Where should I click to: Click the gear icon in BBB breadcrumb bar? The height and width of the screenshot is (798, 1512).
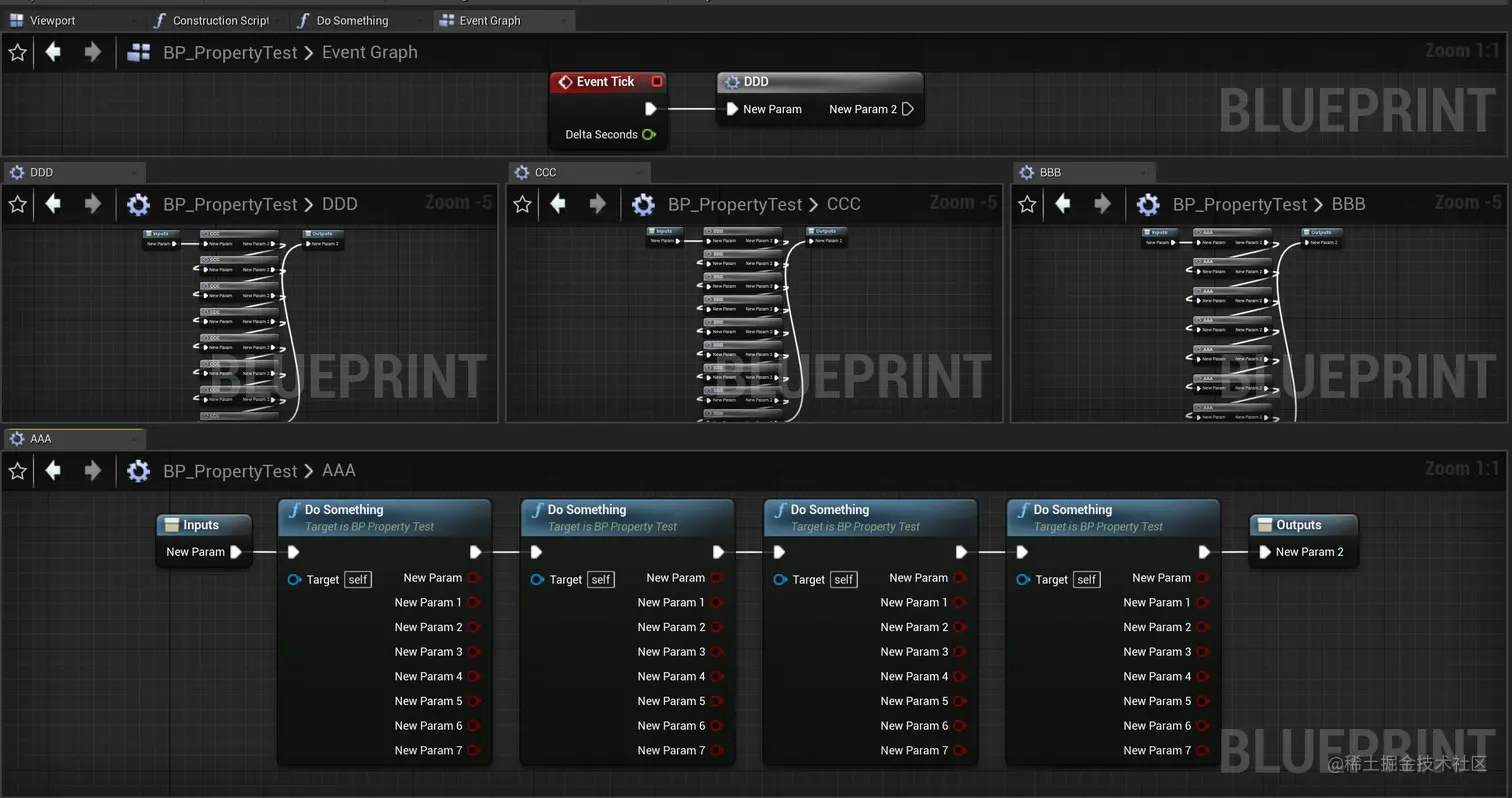click(1148, 204)
